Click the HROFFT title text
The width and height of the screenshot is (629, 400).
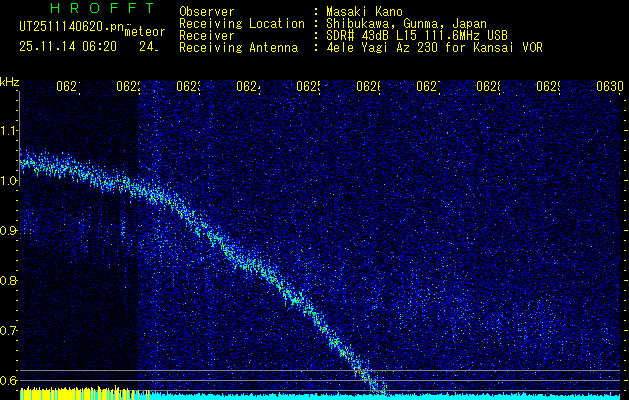coord(103,8)
